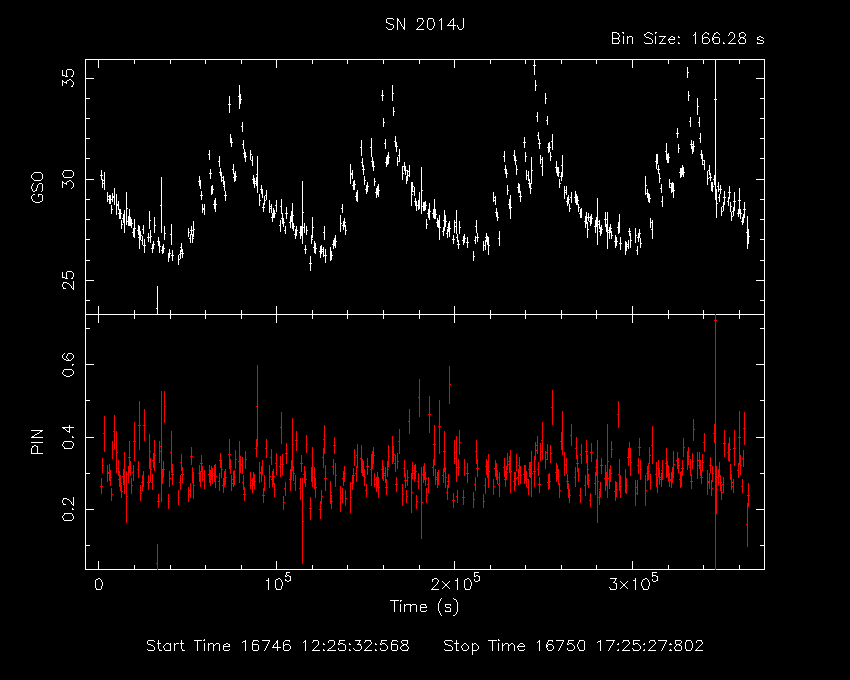This screenshot has width=850, height=680.
Task: Click the "Bin Size: 166.28 s" label
Action: pos(687,39)
